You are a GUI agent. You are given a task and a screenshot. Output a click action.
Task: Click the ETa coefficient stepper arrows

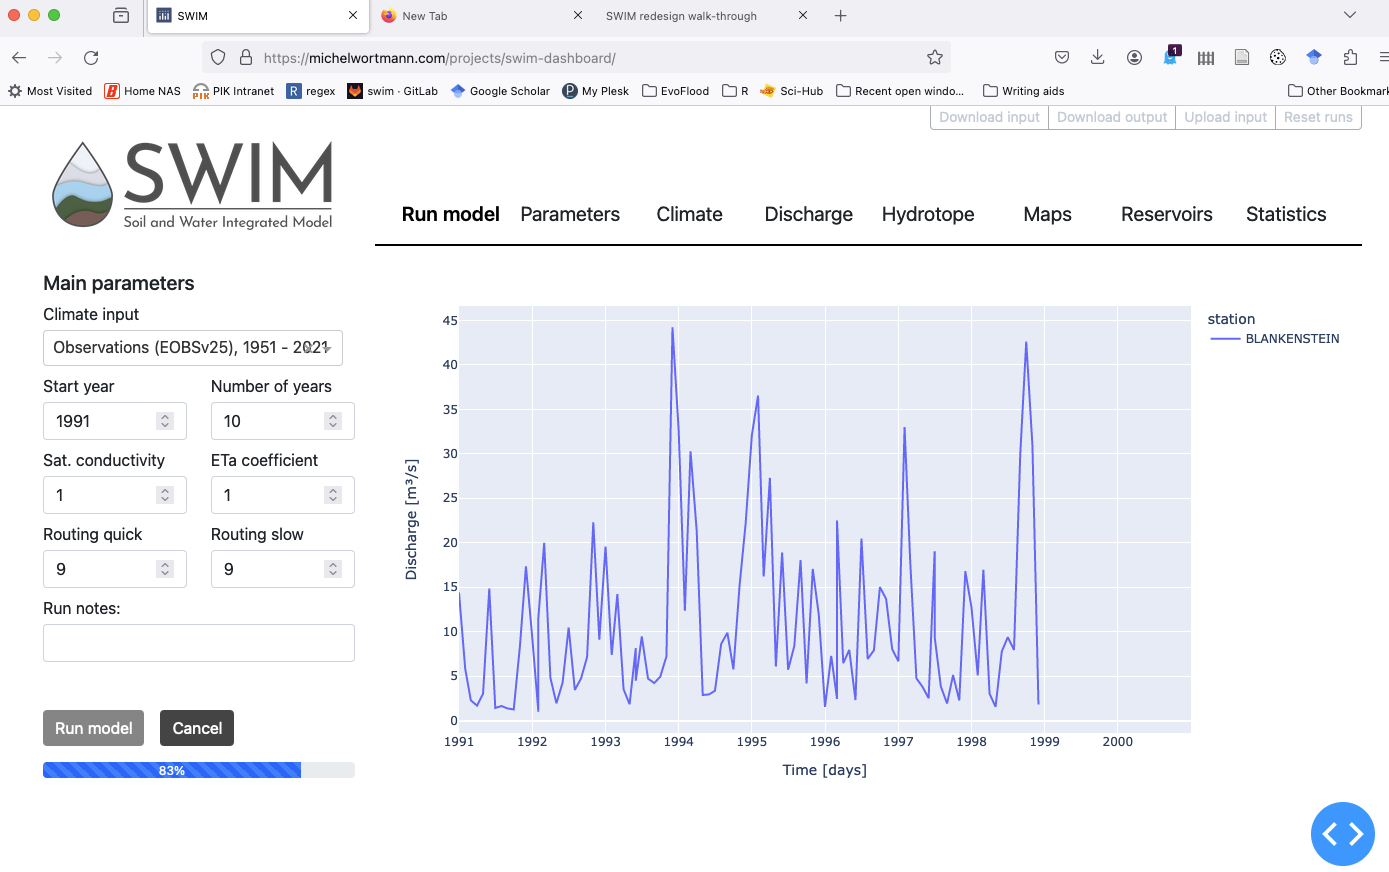[x=333, y=495]
